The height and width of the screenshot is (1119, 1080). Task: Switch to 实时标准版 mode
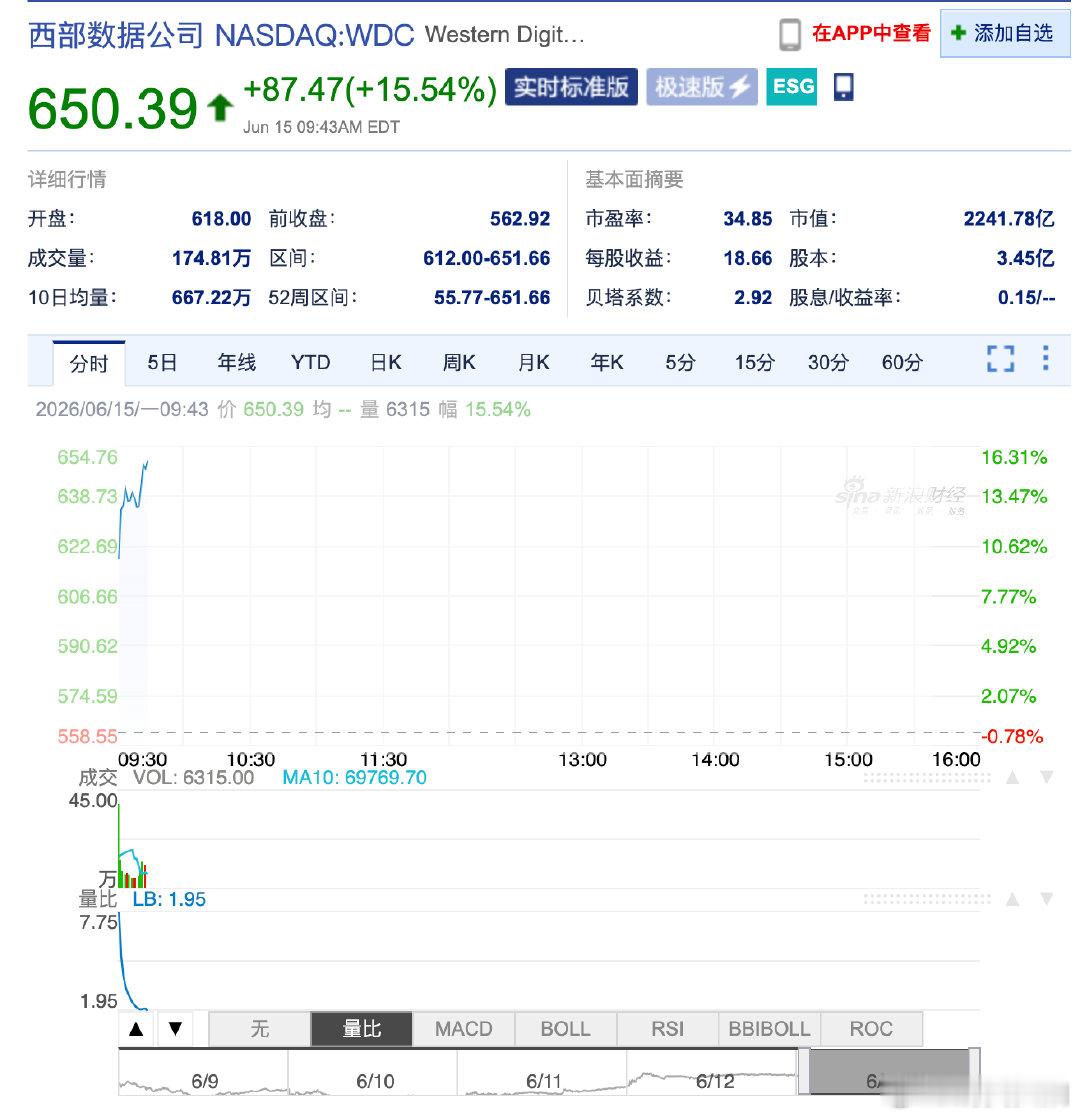click(x=571, y=87)
